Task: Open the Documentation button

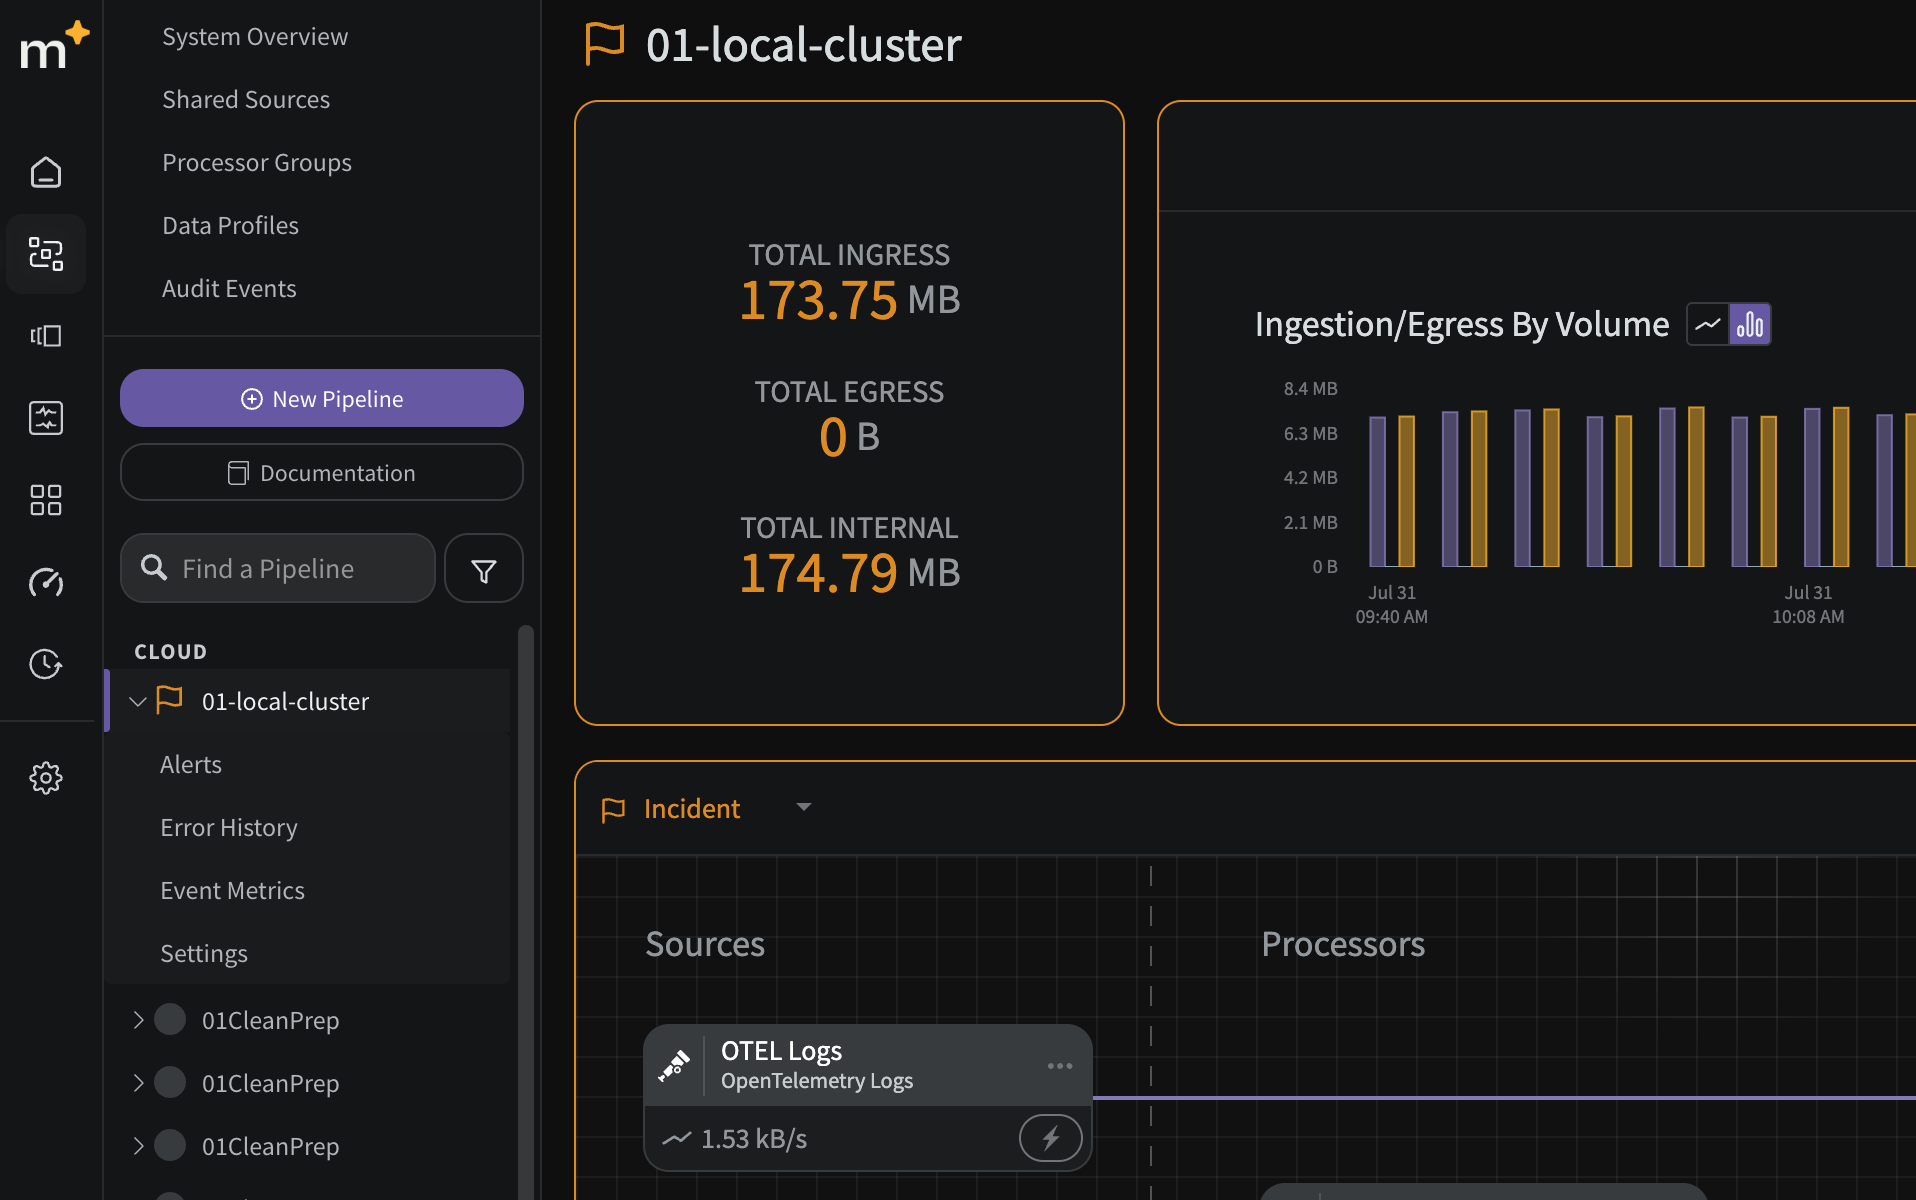Action: coord(322,472)
